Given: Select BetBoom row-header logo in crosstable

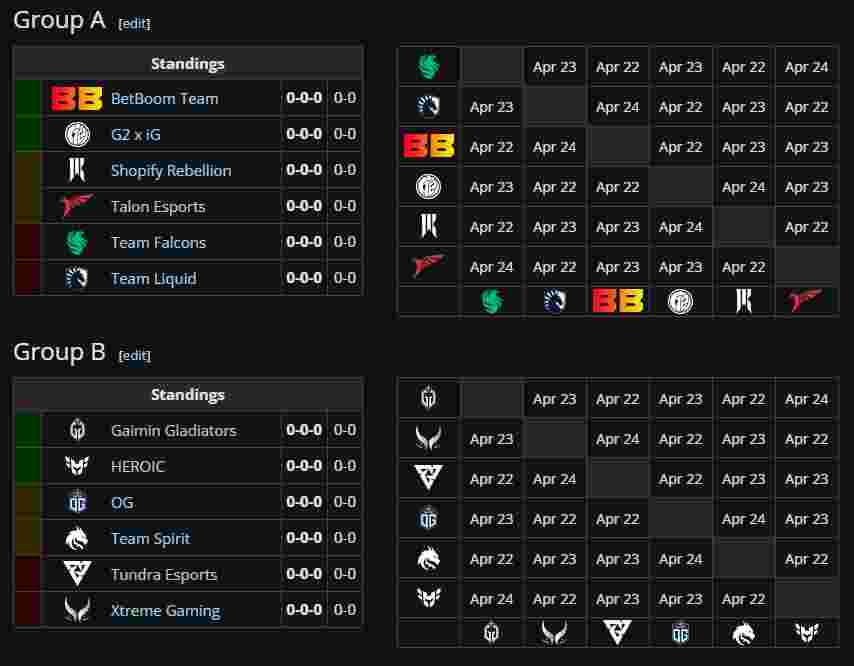Looking at the screenshot, I should tap(429, 146).
